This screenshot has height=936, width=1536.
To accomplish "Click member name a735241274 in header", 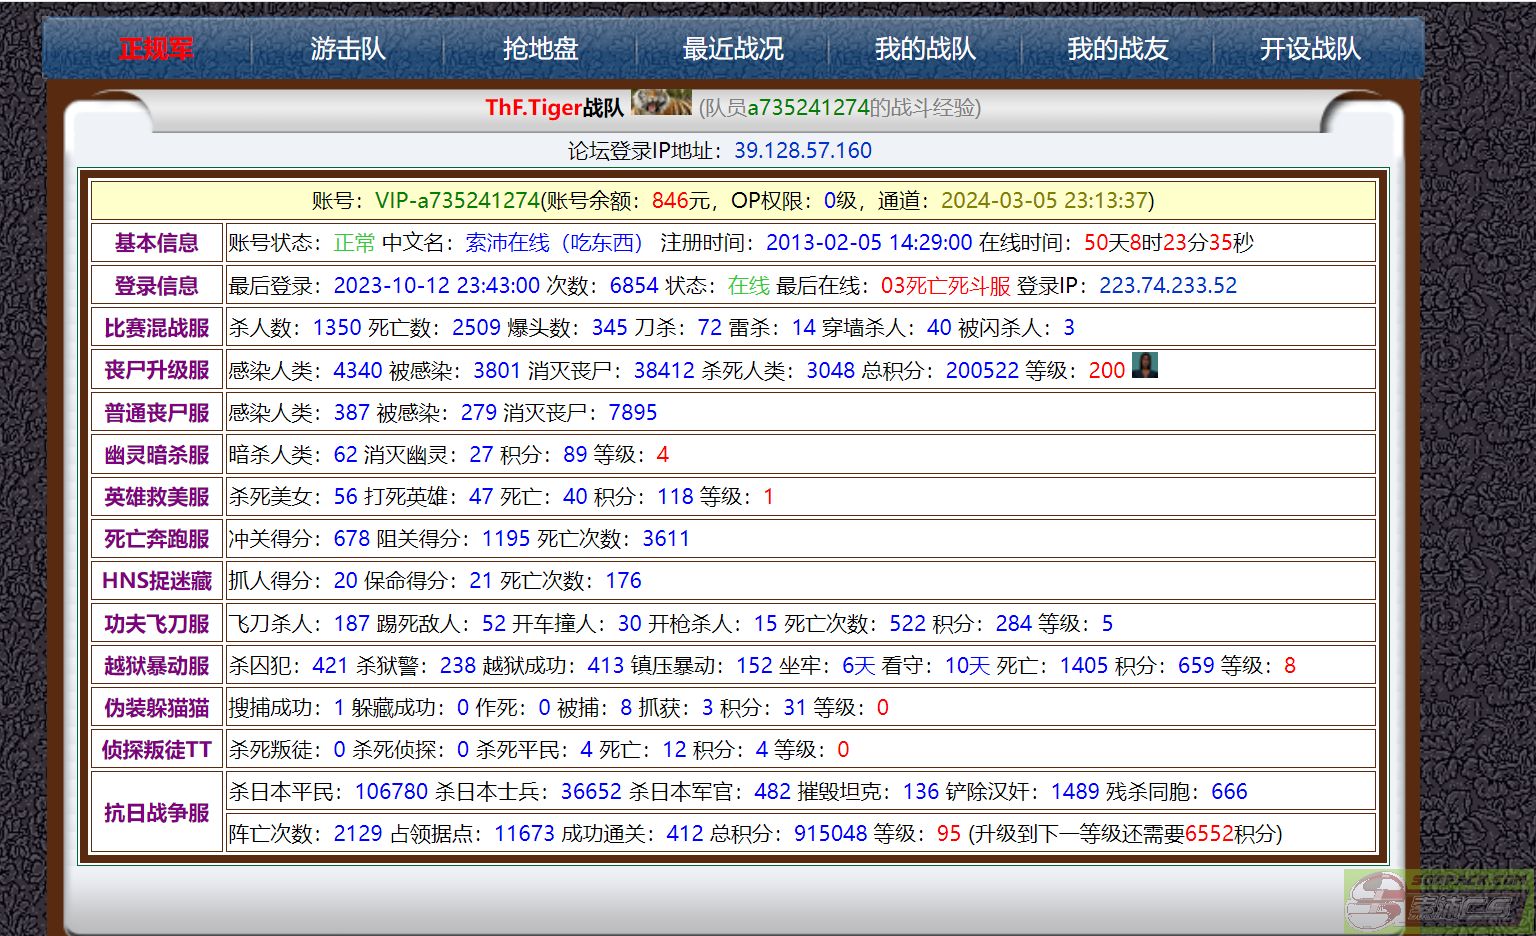I will click(808, 108).
